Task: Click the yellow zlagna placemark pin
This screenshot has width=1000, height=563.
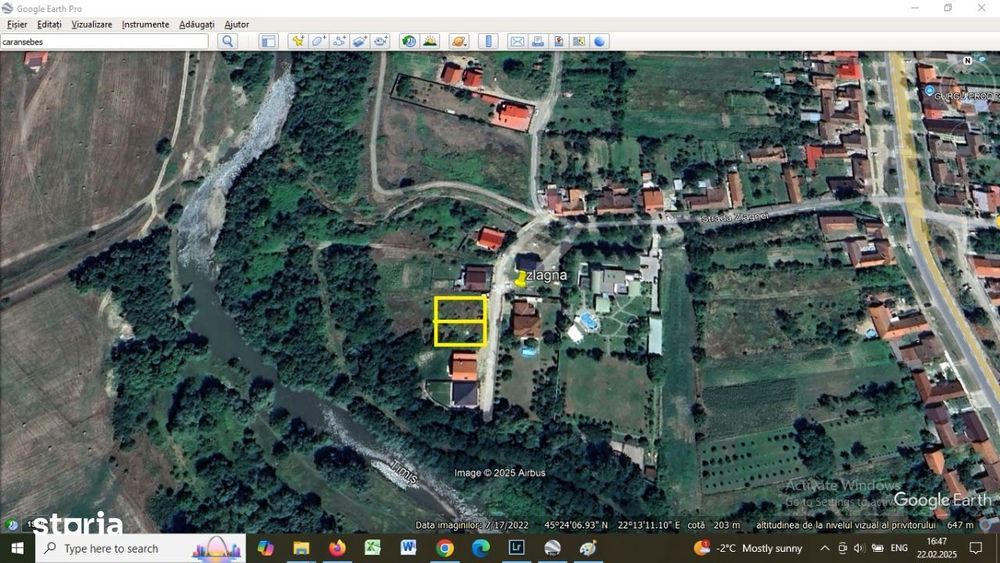Action: (521, 279)
